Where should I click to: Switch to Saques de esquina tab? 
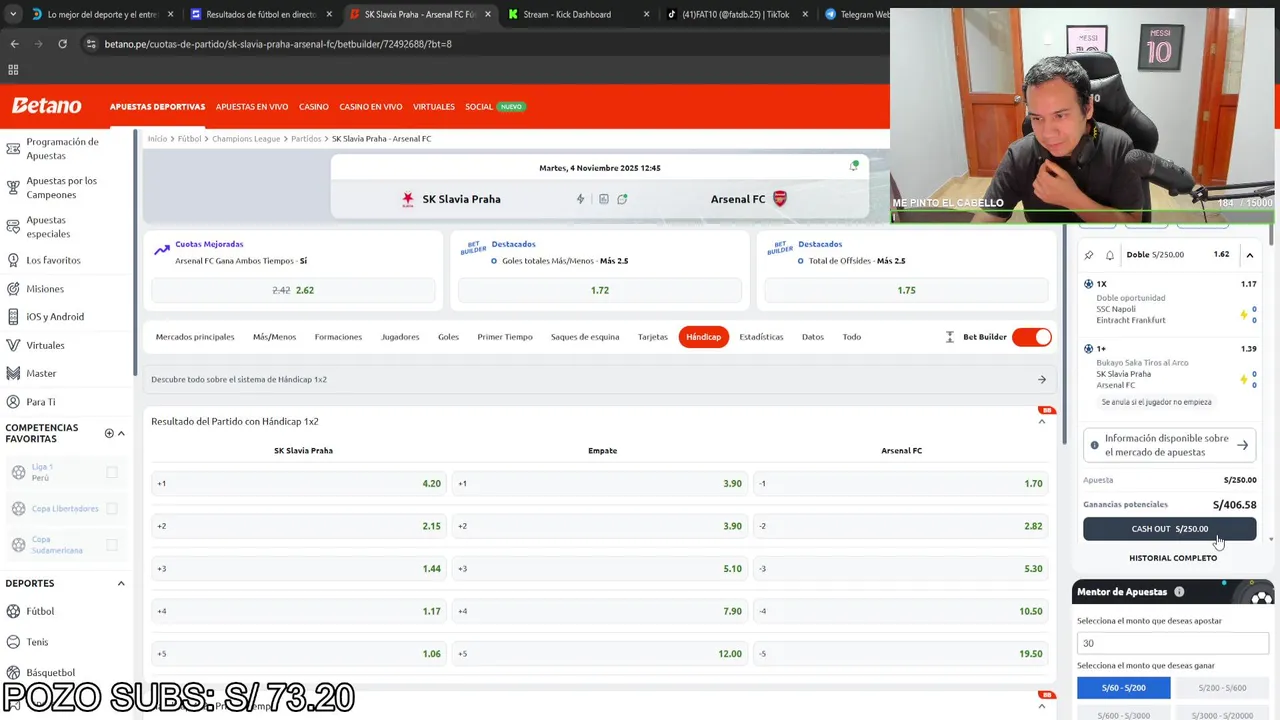point(585,337)
